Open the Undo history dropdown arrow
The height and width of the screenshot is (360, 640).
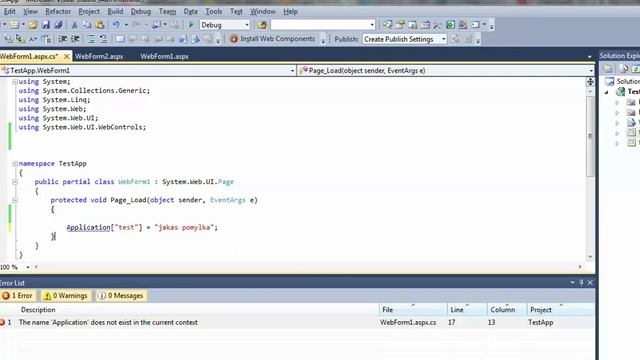[x=126, y=25]
